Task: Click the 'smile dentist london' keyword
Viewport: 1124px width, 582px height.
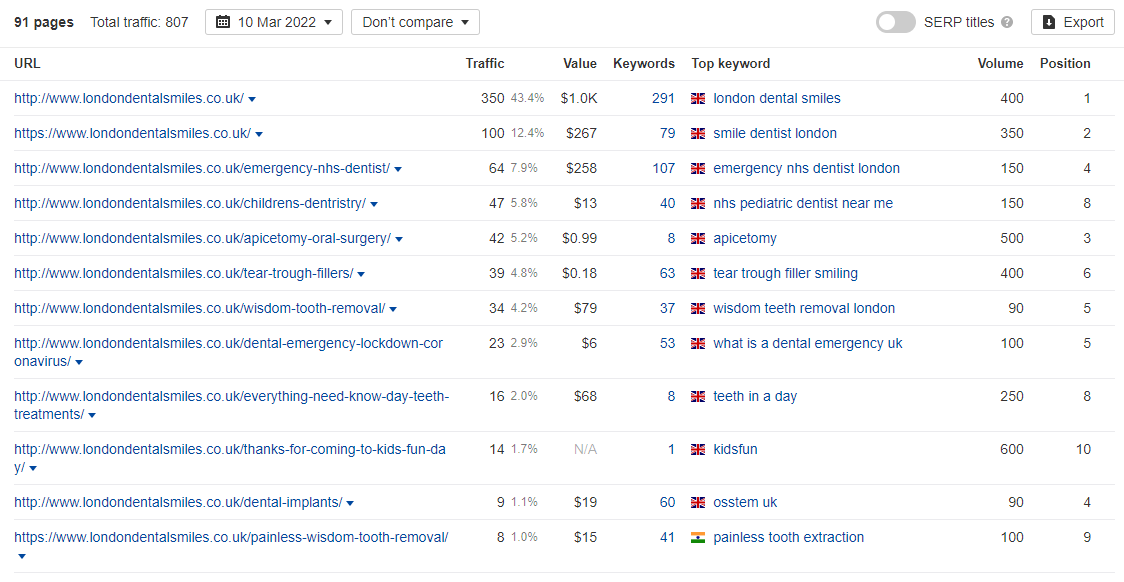Action: [775, 133]
